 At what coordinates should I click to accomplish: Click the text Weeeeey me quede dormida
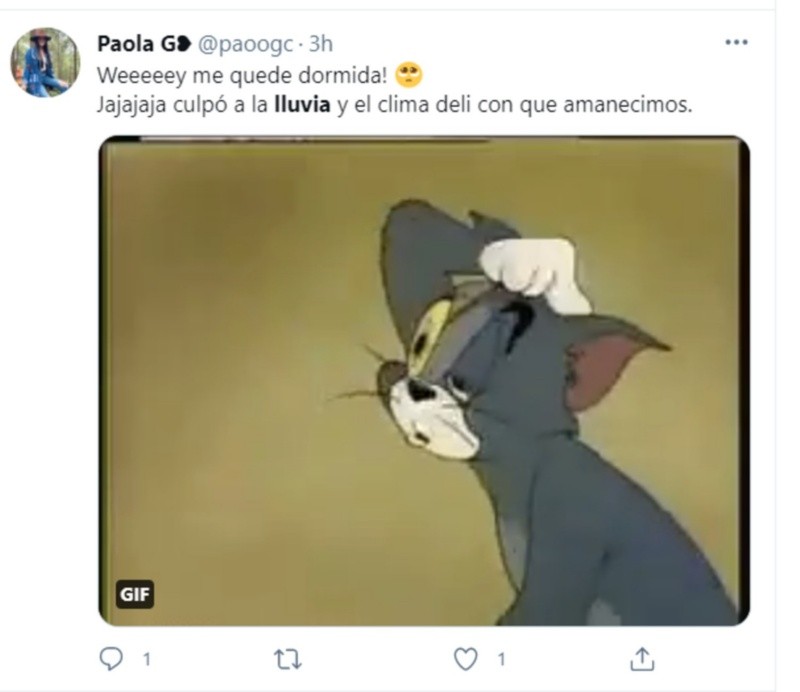(x=242, y=76)
